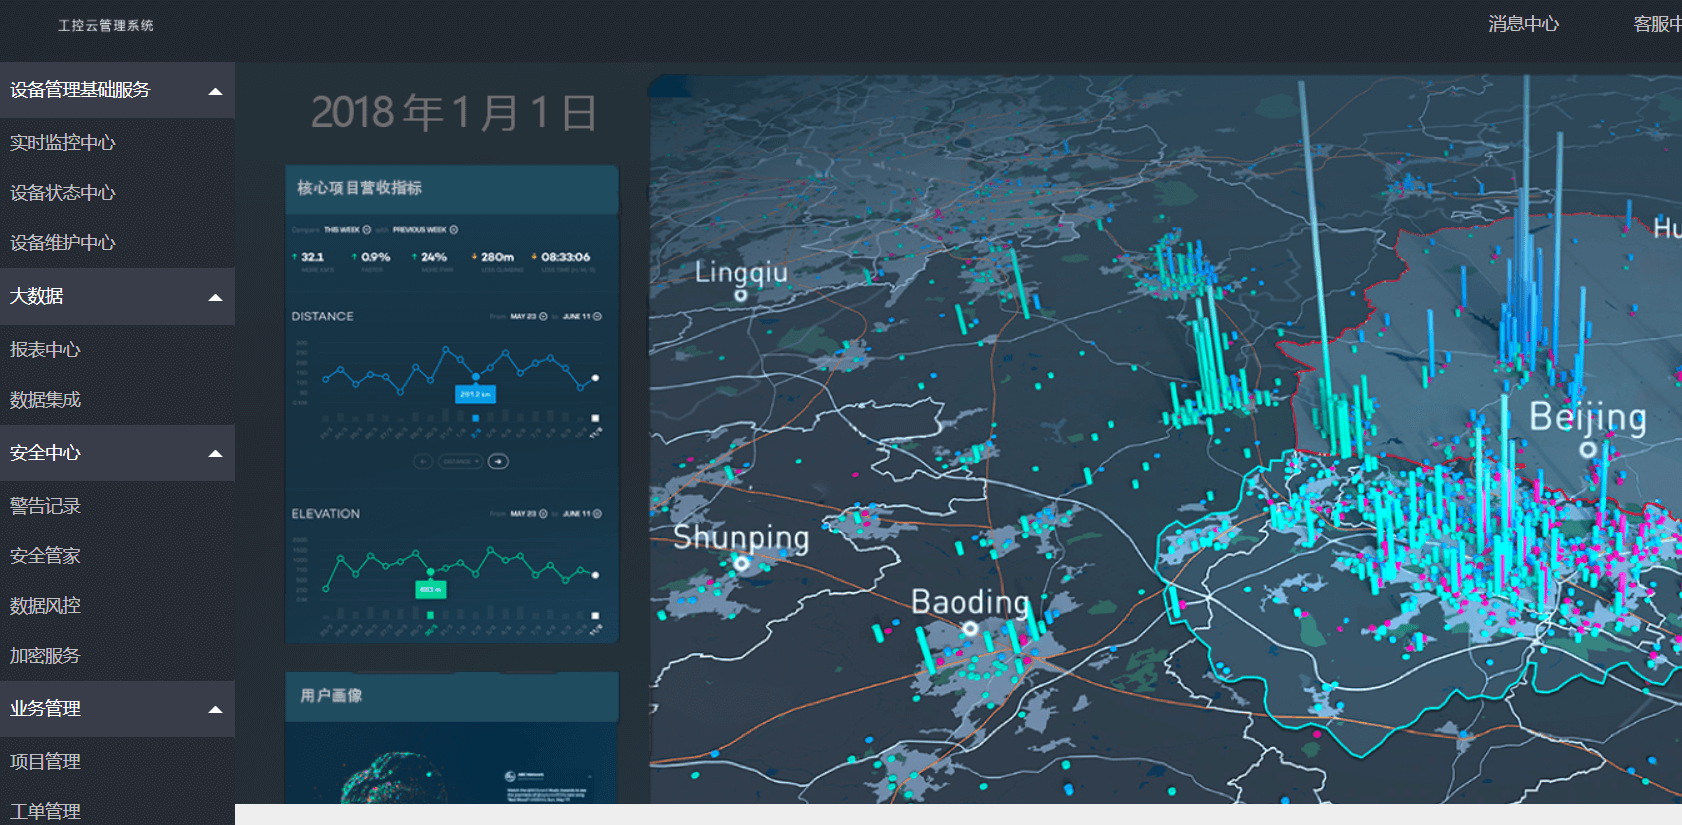Open the PREVIOUS WEEK compare dropdown

tap(425, 230)
